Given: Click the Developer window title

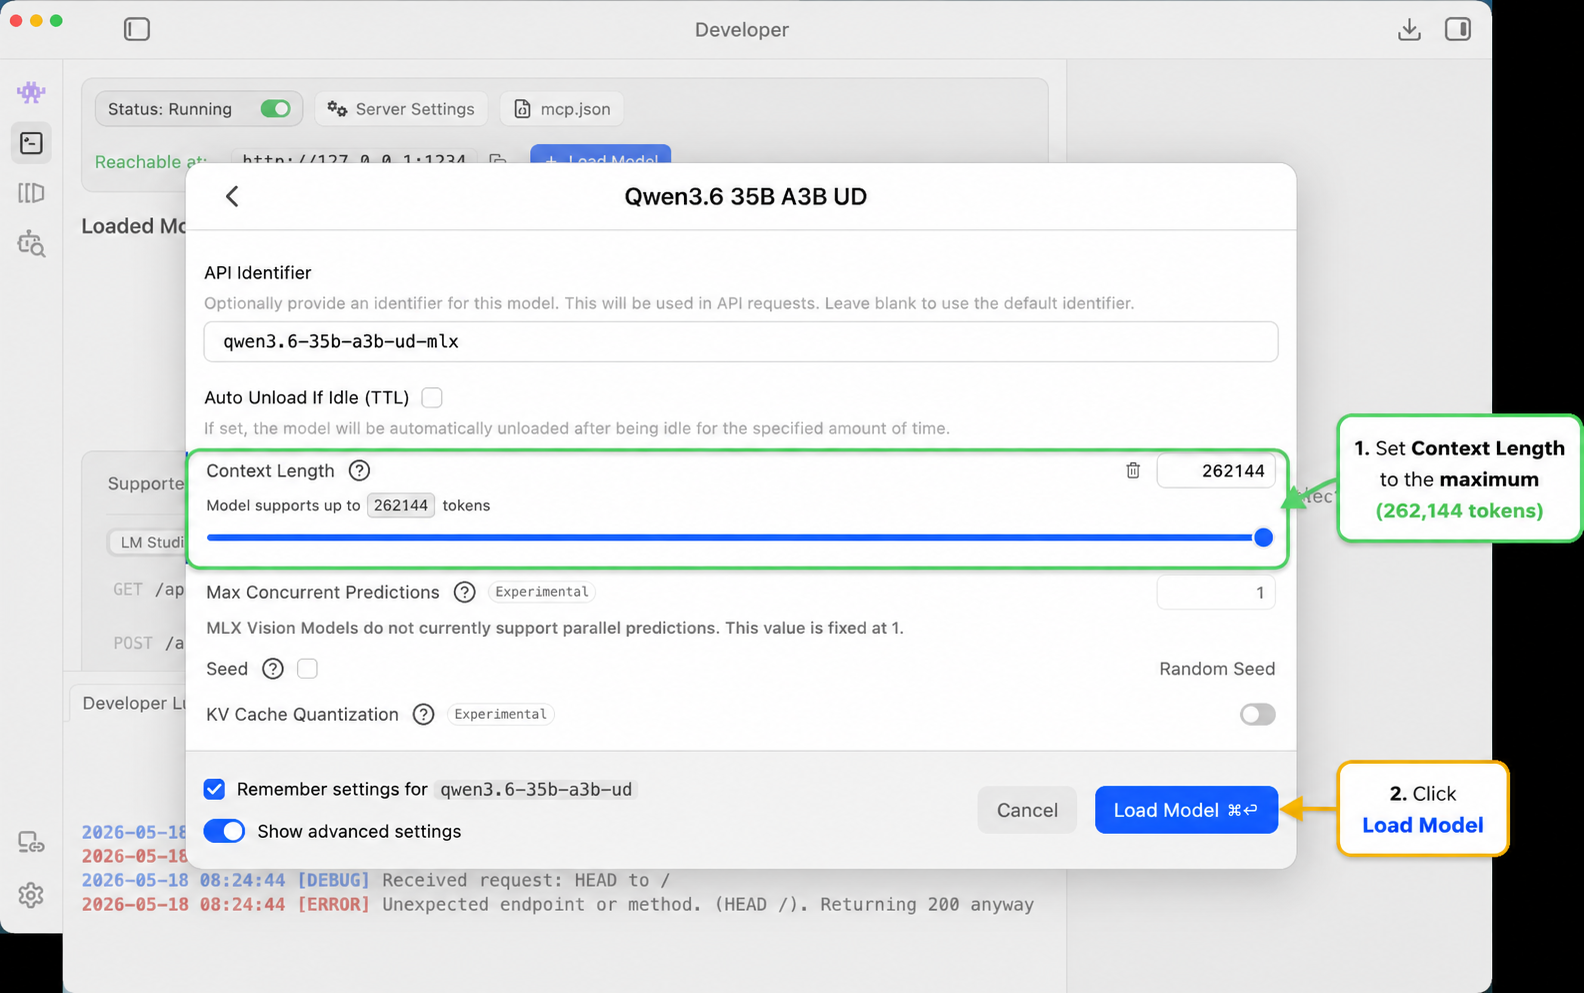Looking at the screenshot, I should tap(742, 30).
